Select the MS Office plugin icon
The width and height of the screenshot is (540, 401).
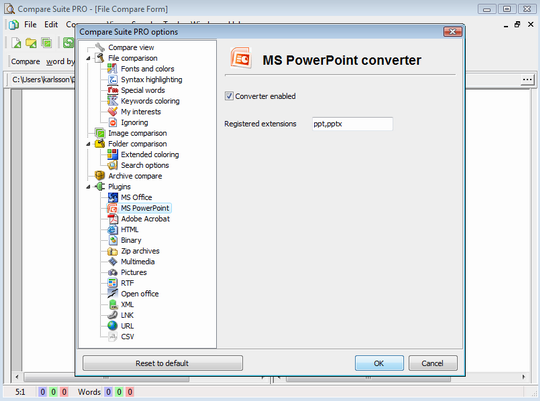pos(112,197)
